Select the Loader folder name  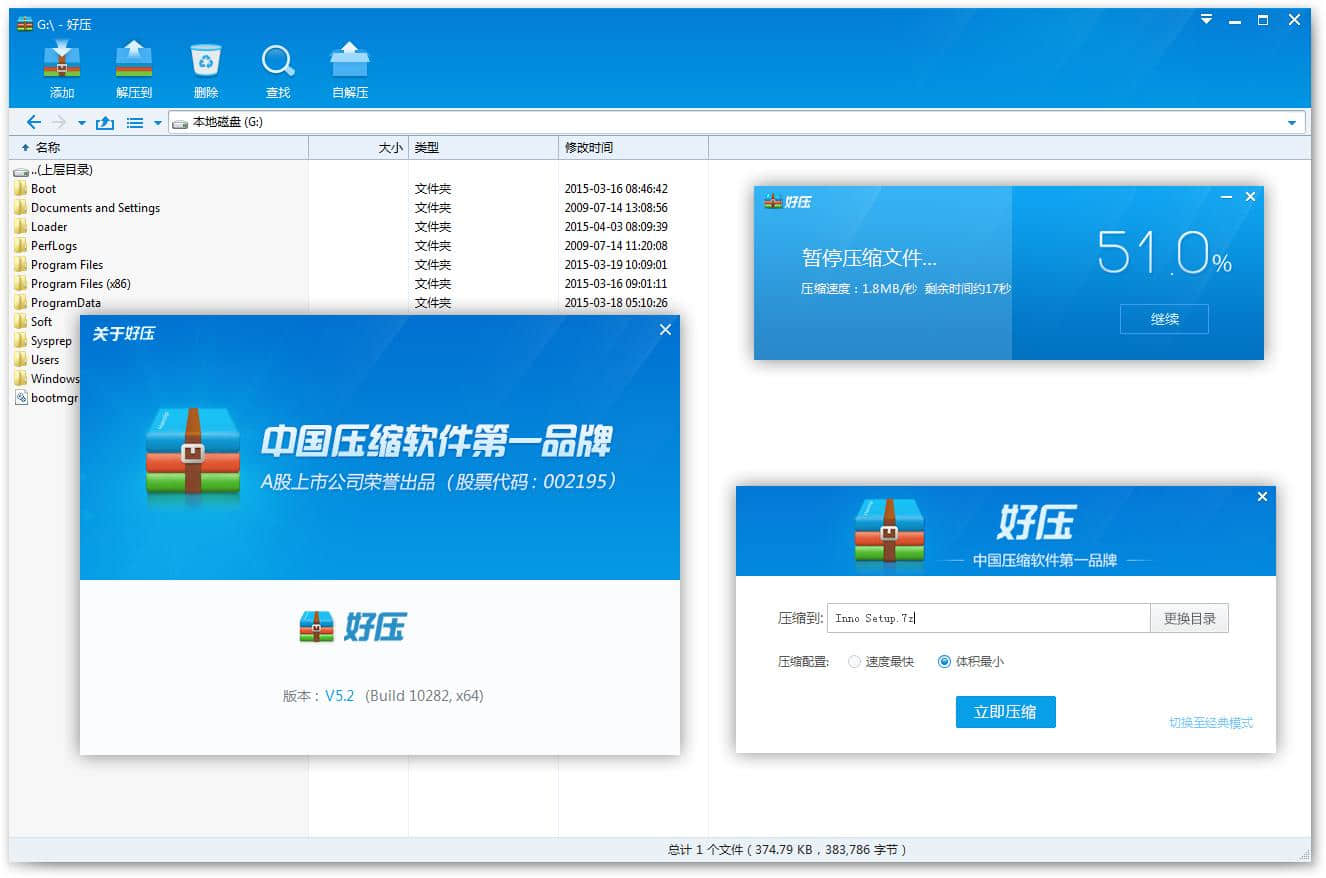click(x=49, y=226)
